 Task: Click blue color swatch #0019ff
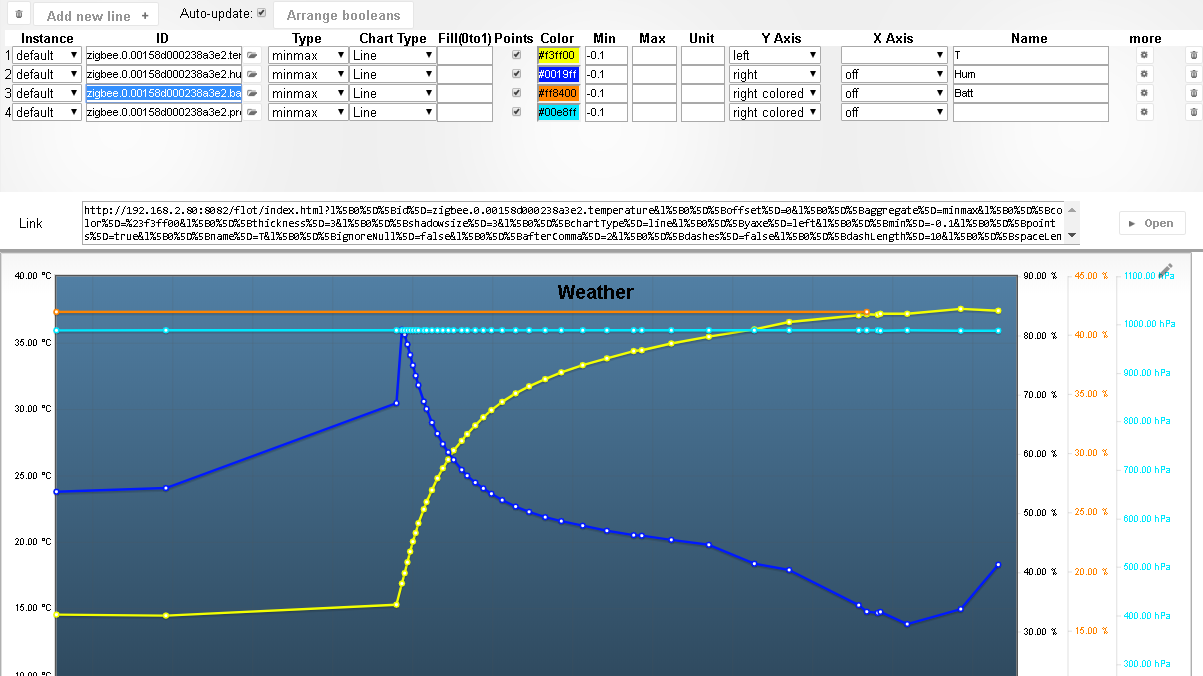[558, 74]
